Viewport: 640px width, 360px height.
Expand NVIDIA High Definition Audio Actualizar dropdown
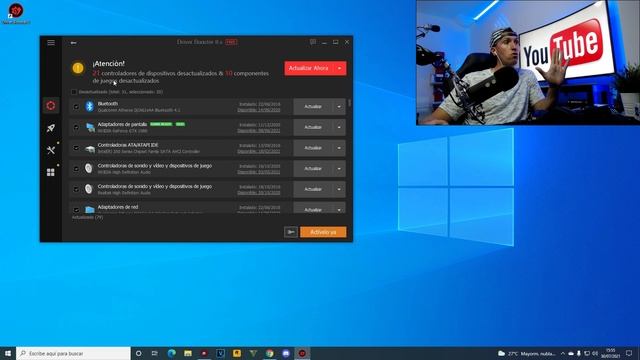[339, 169]
